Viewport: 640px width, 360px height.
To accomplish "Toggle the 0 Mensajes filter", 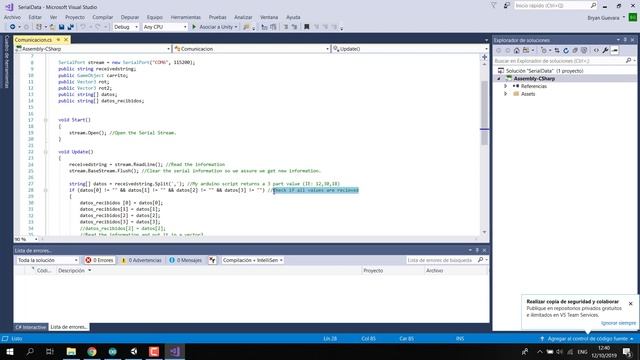I will point(186,260).
